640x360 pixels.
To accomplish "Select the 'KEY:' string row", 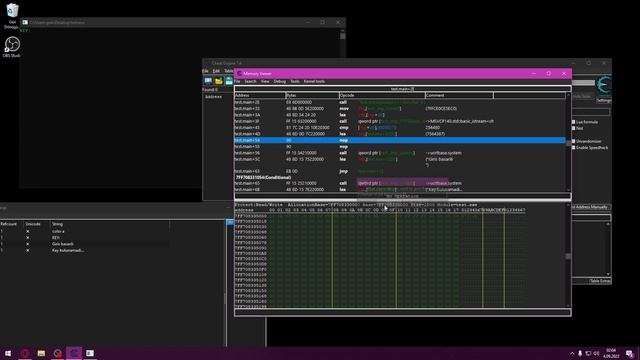I will (x=84, y=238).
